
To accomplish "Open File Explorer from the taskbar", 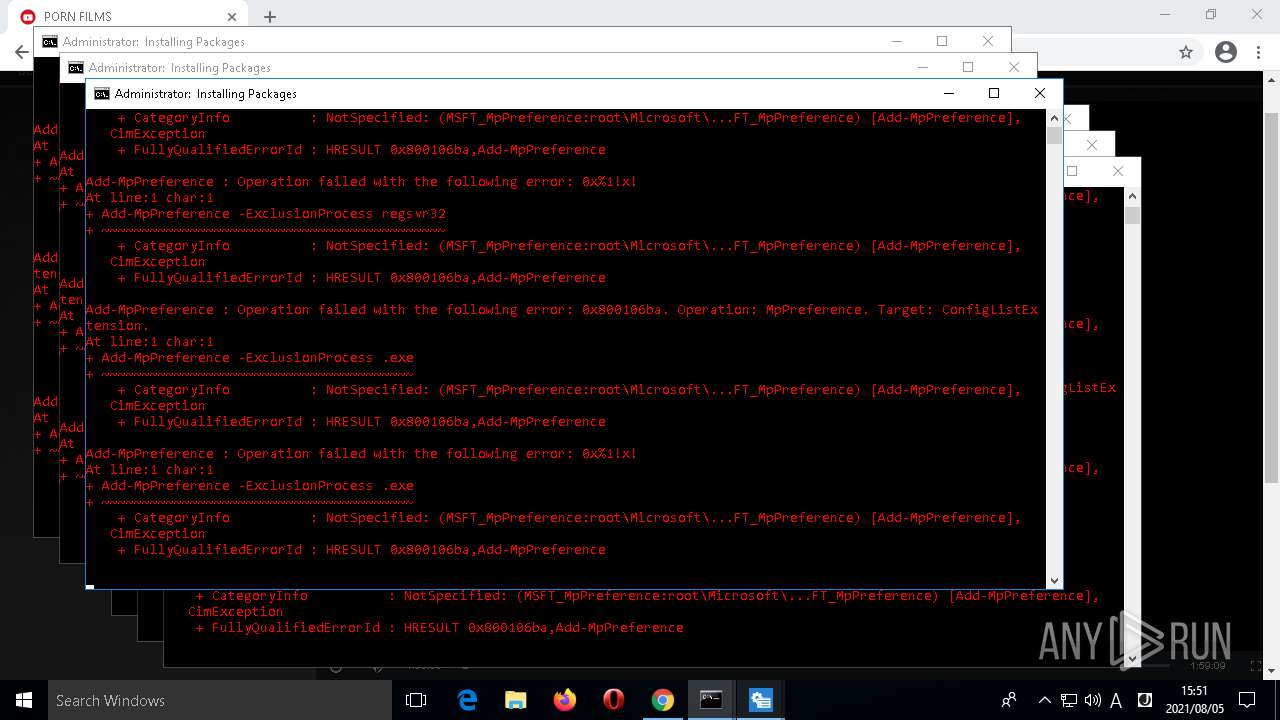I will coord(516,700).
